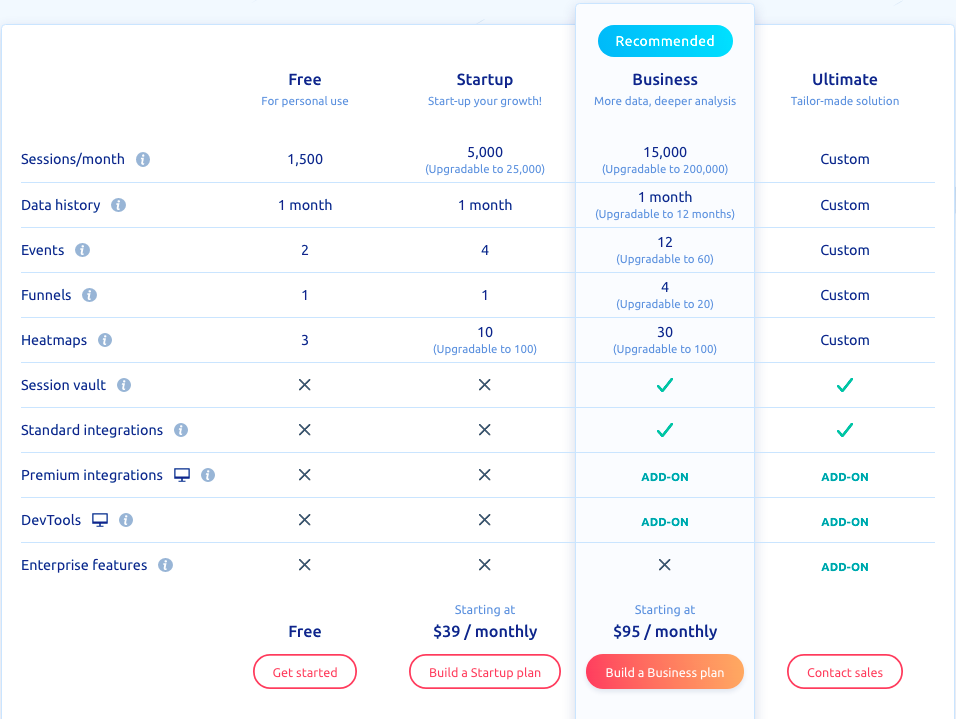956x719 pixels.
Task: Click the Funnels info icon
Action: click(x=89, y=295)
